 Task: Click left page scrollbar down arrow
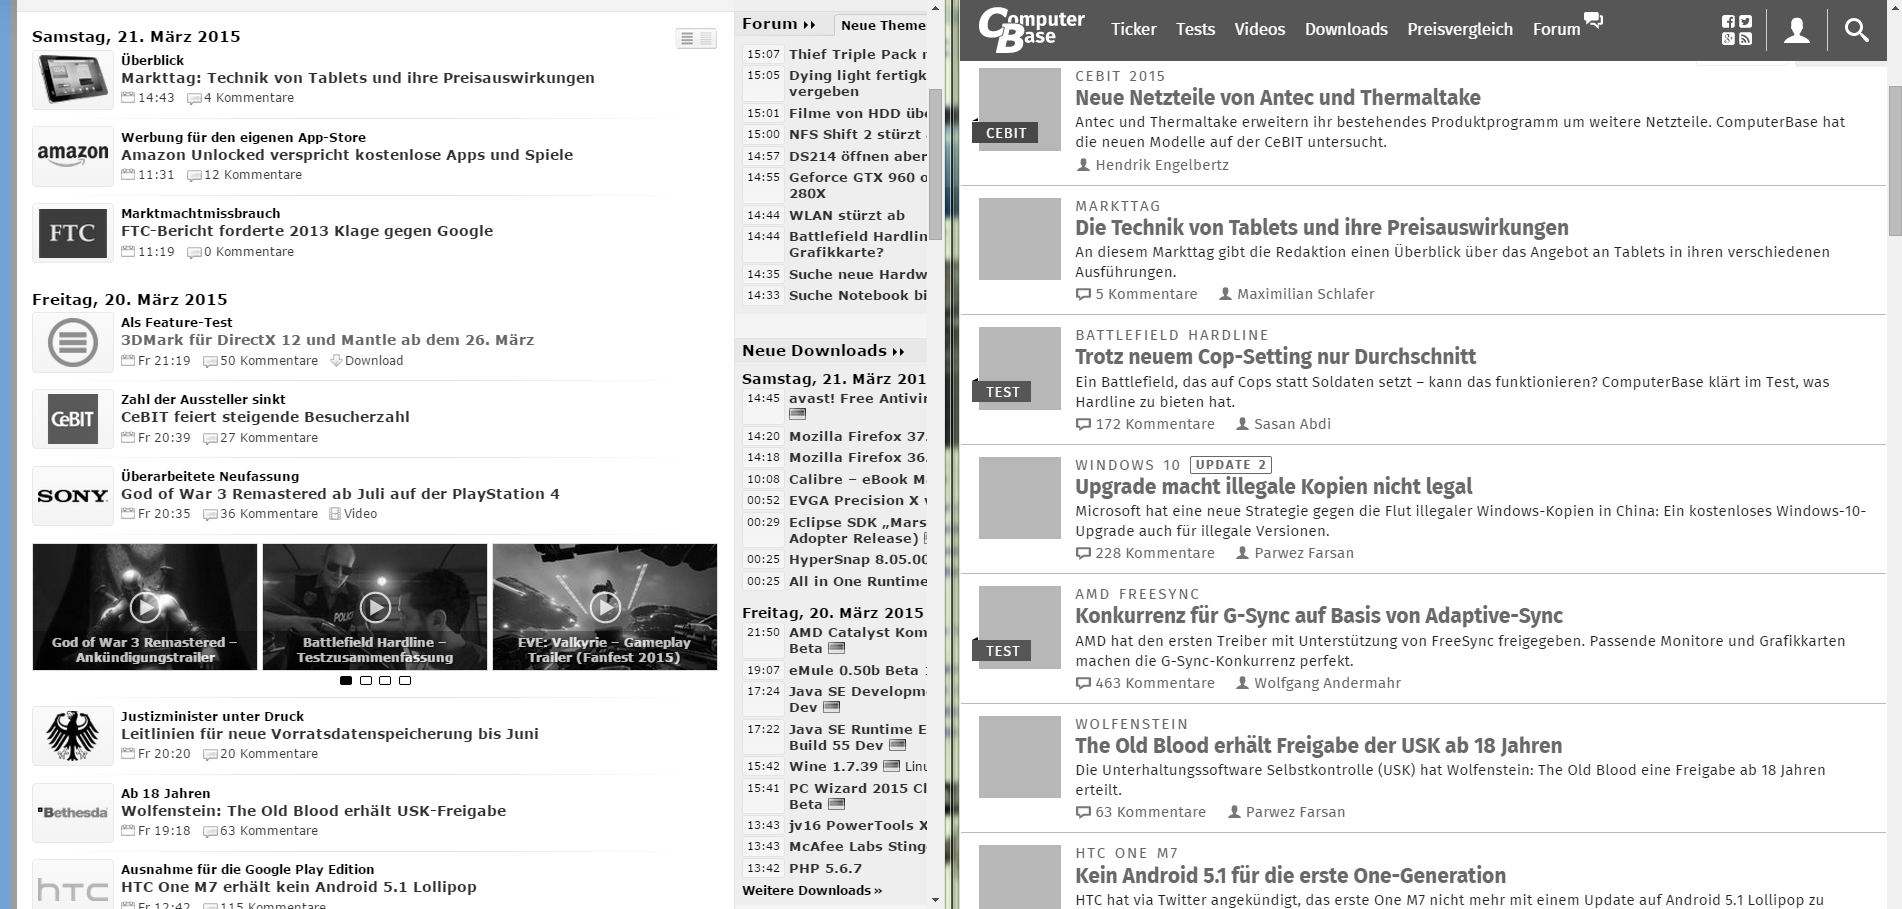[935, 900]
